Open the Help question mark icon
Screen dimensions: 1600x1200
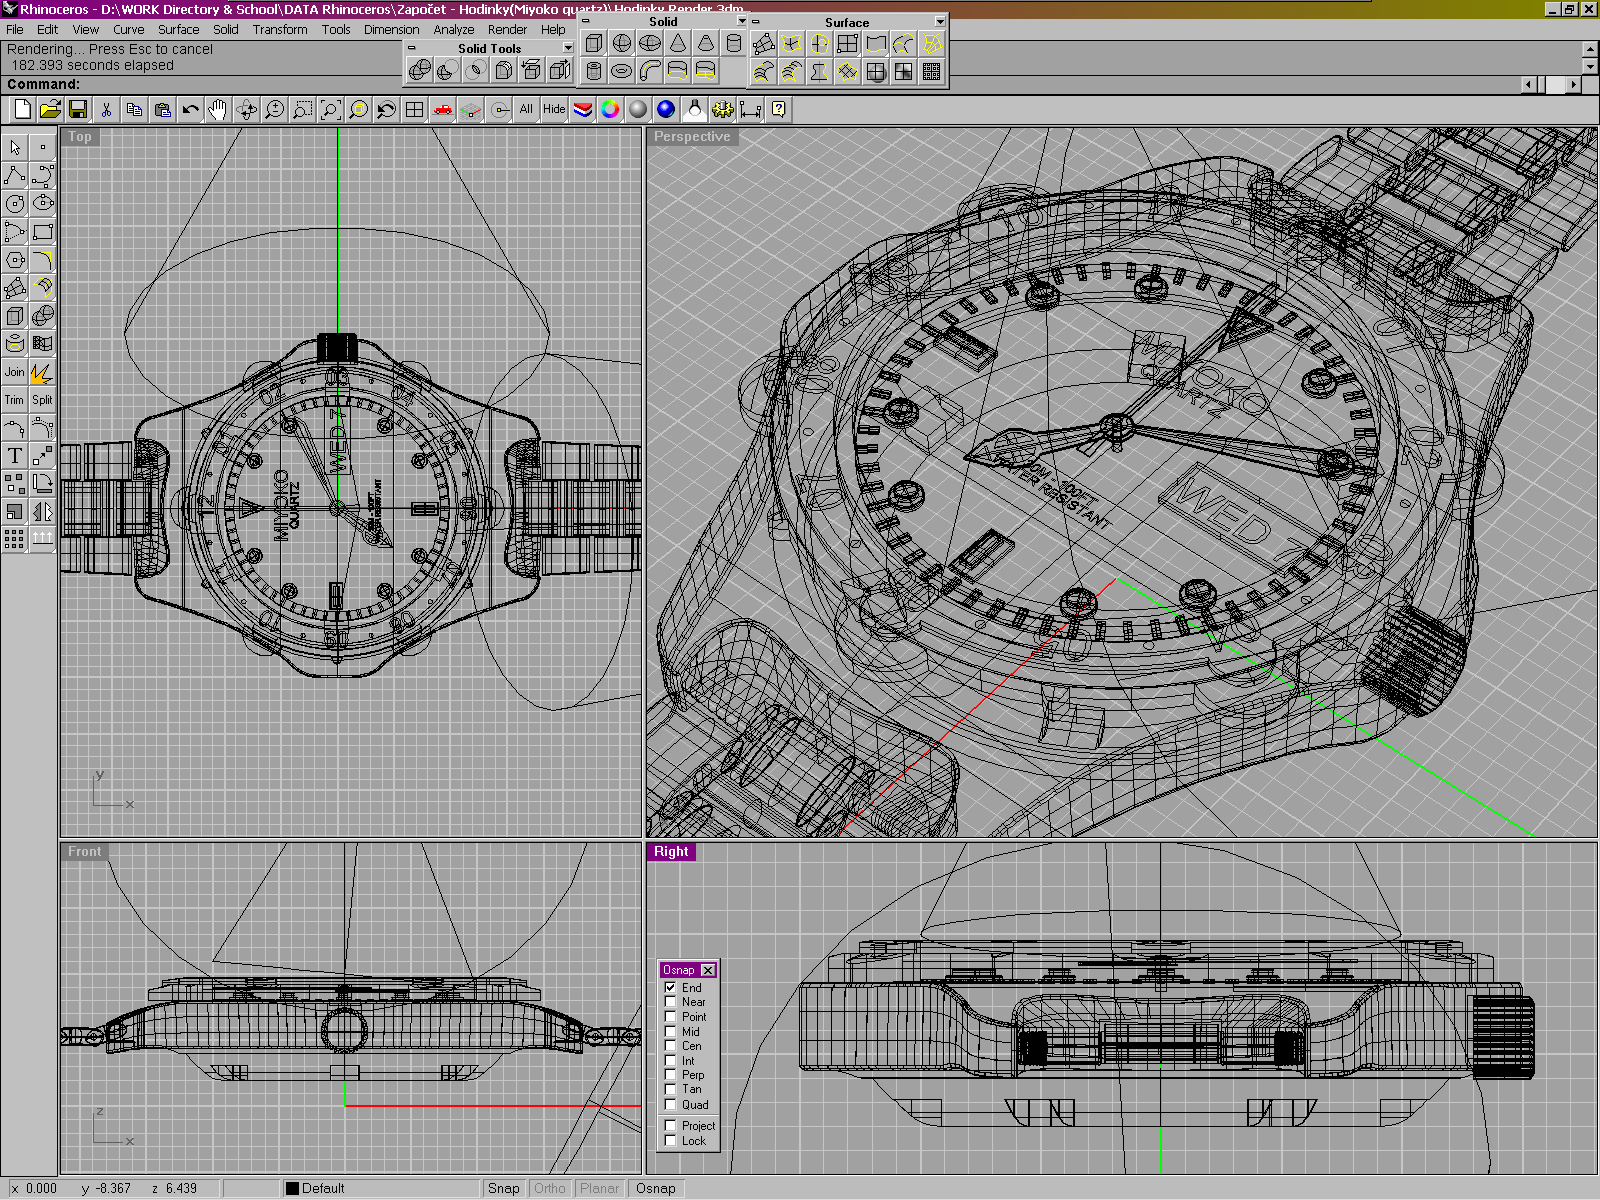click(778, 109)
